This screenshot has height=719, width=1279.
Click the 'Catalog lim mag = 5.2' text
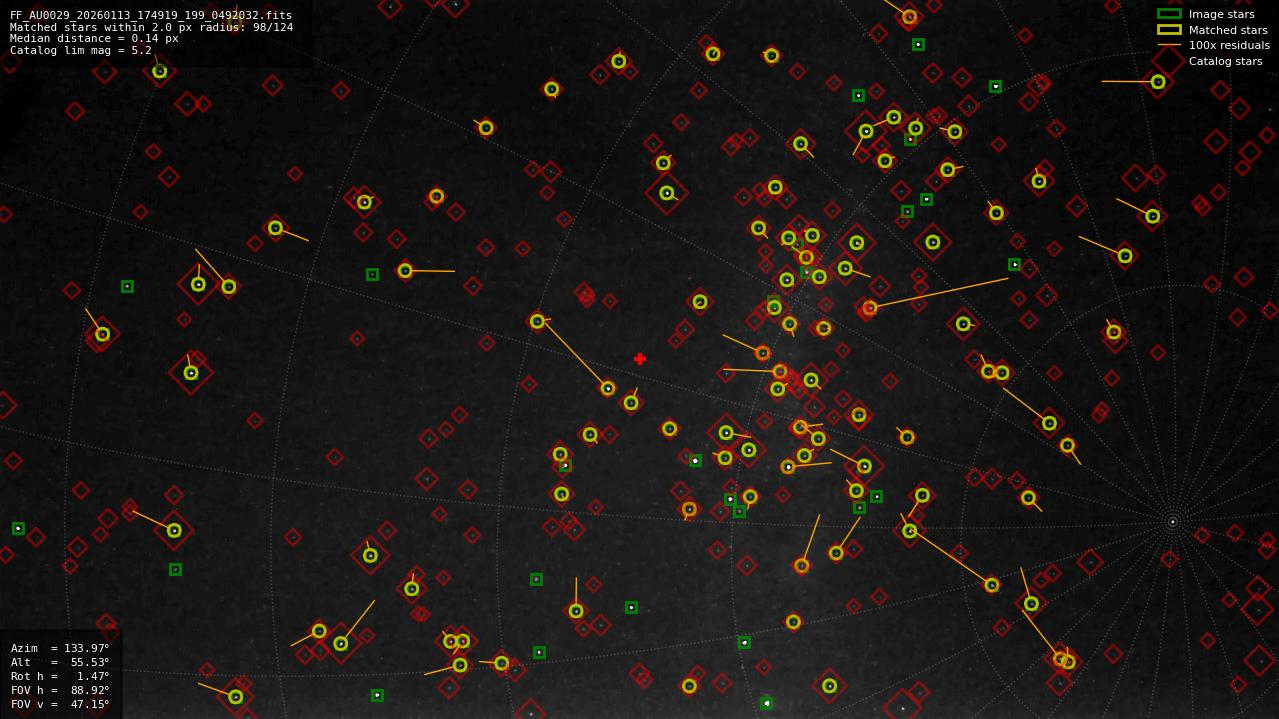[x=81, y=50]
